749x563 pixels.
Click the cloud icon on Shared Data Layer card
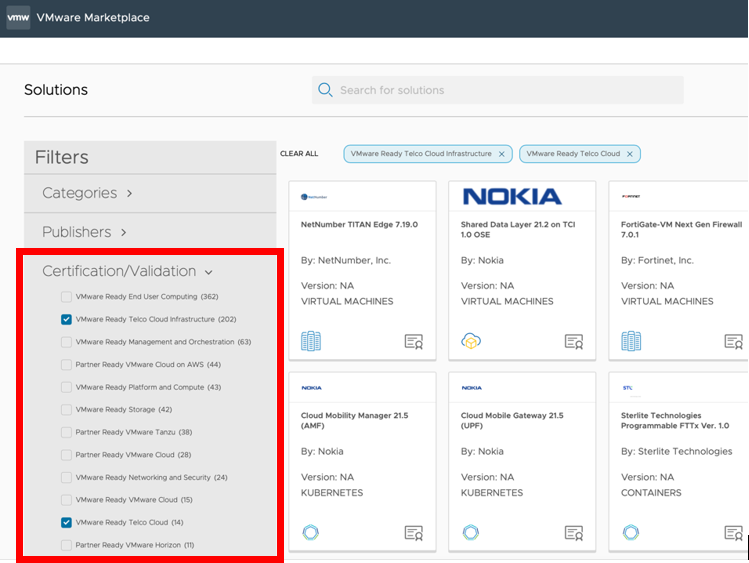[x=471, y=341]
